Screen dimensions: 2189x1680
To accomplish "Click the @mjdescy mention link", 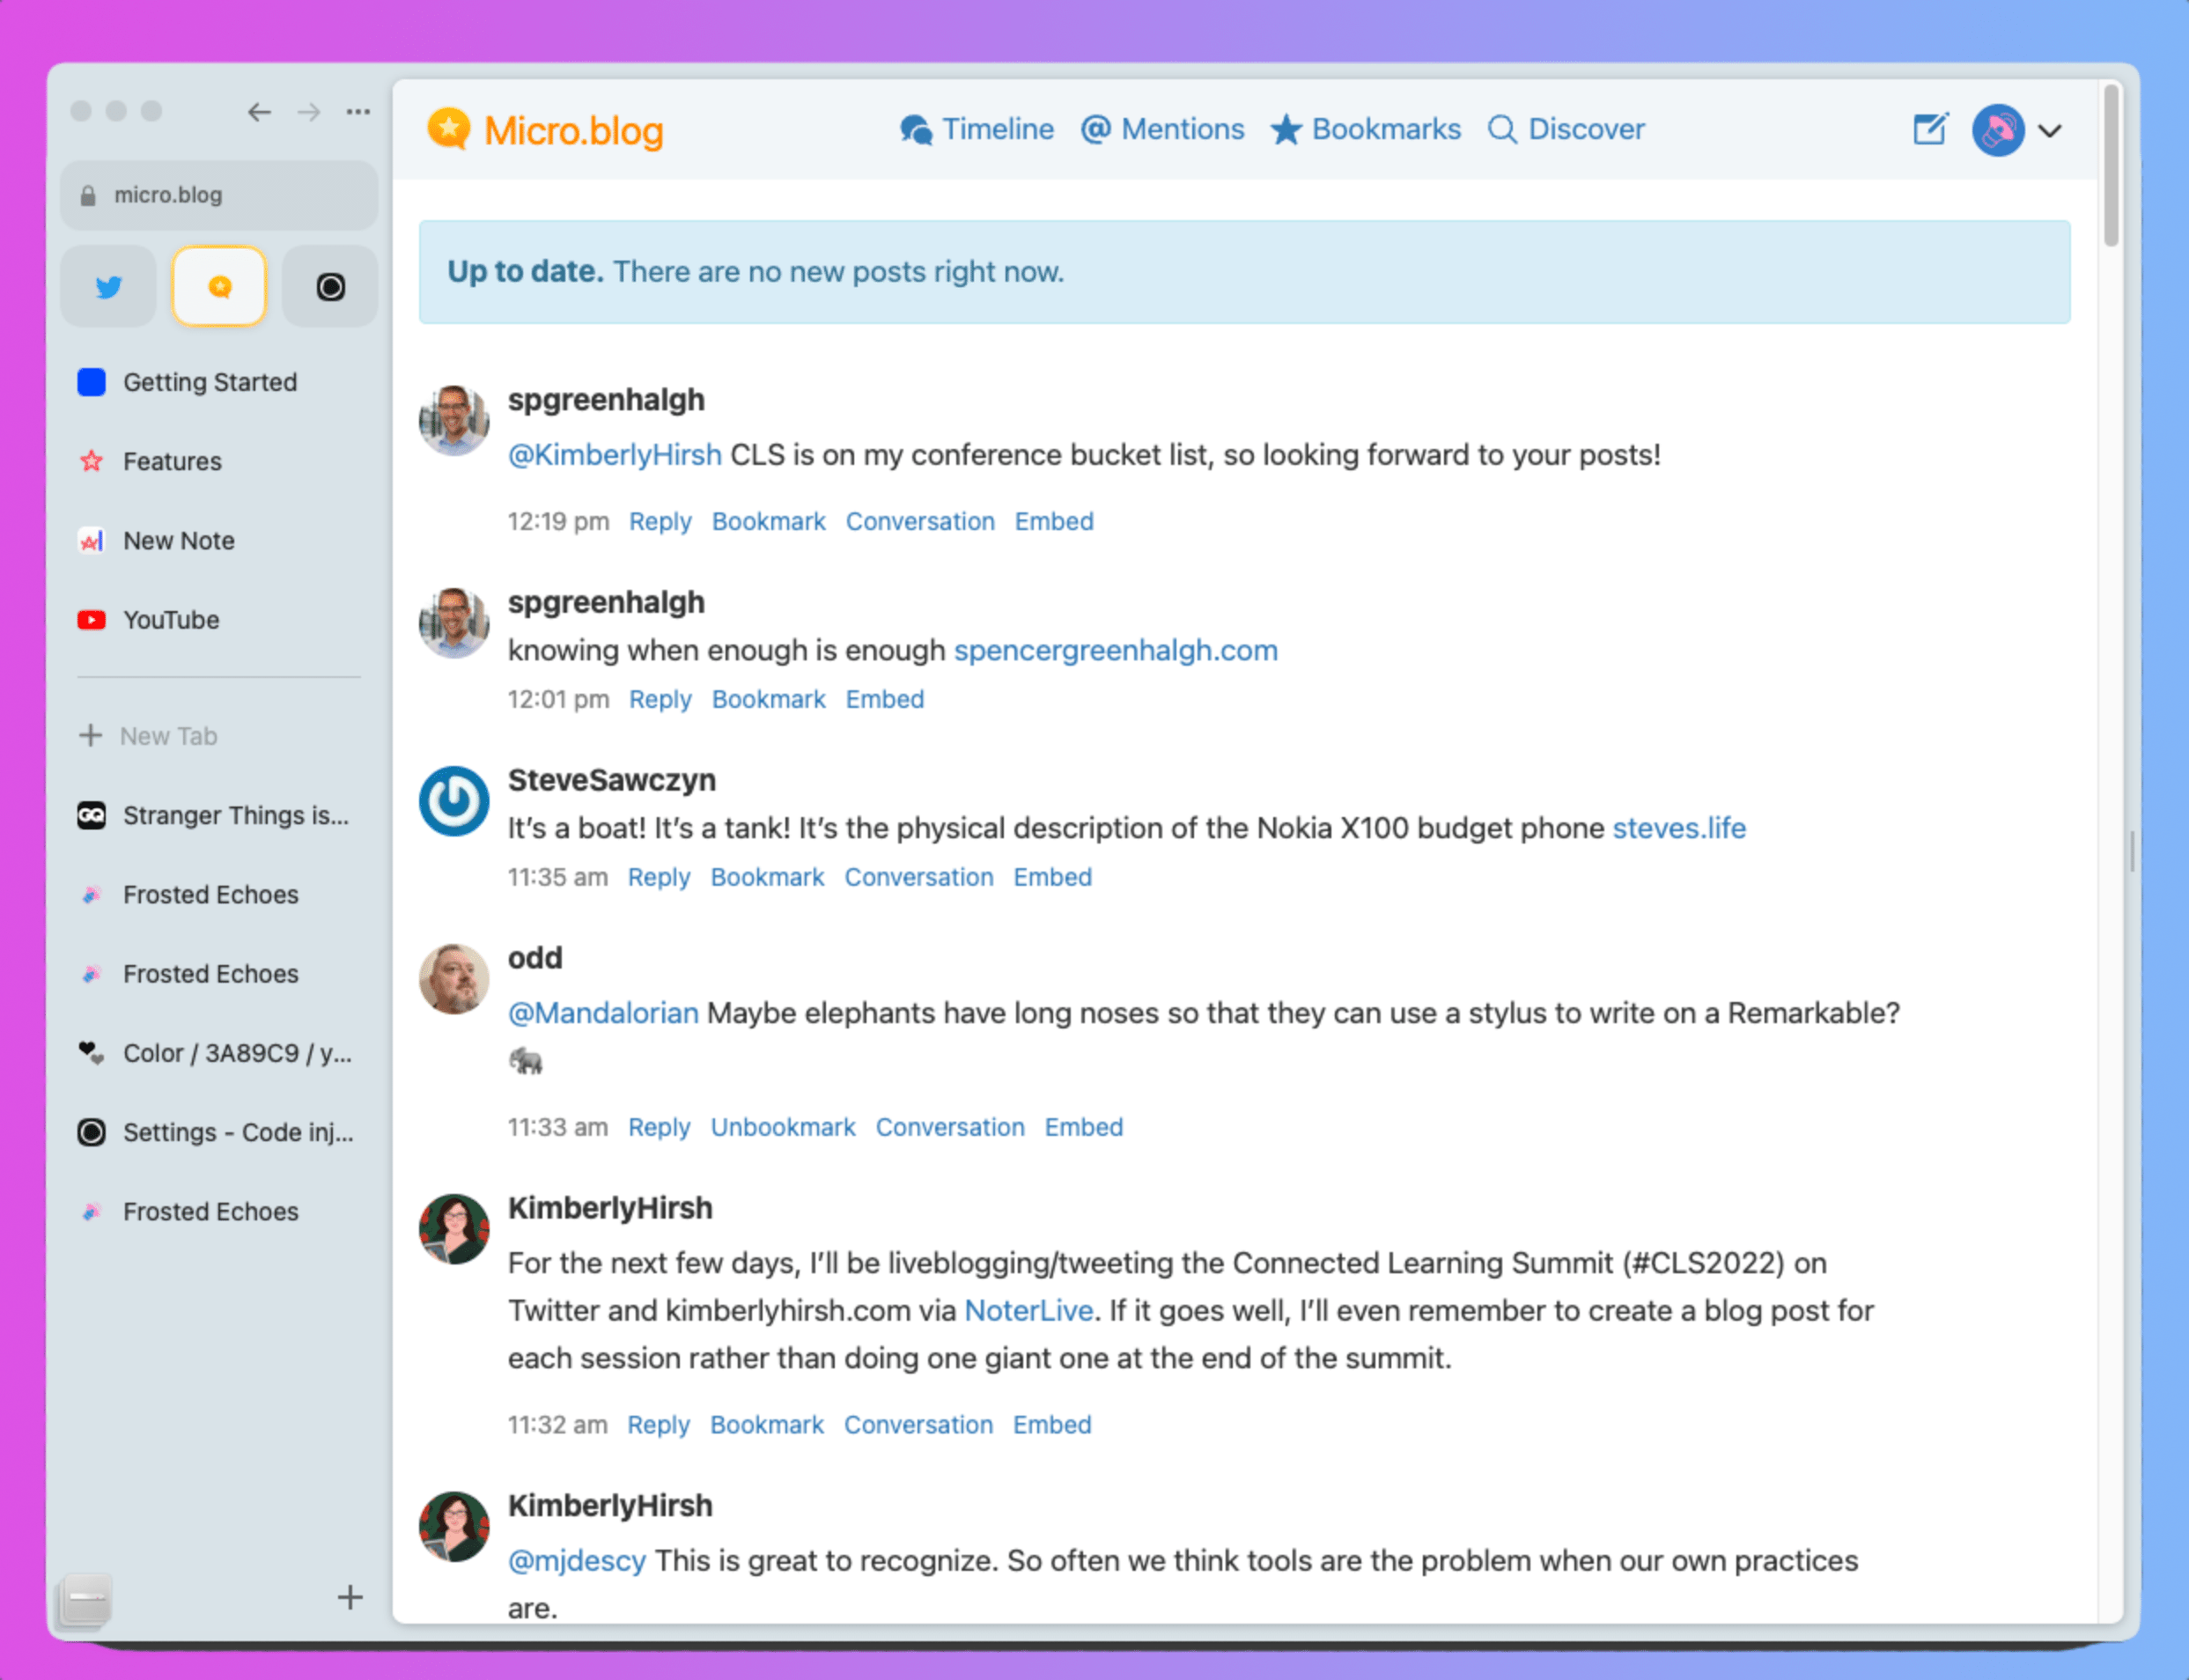I will coord(577,1560).
